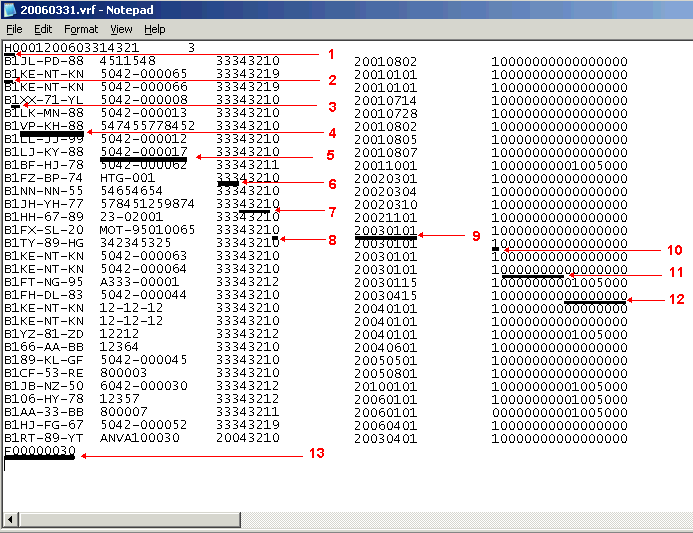Place cursor in footer line F00000030
The height and width of the screenshot is (533, 693).
(x=40, y=451)
